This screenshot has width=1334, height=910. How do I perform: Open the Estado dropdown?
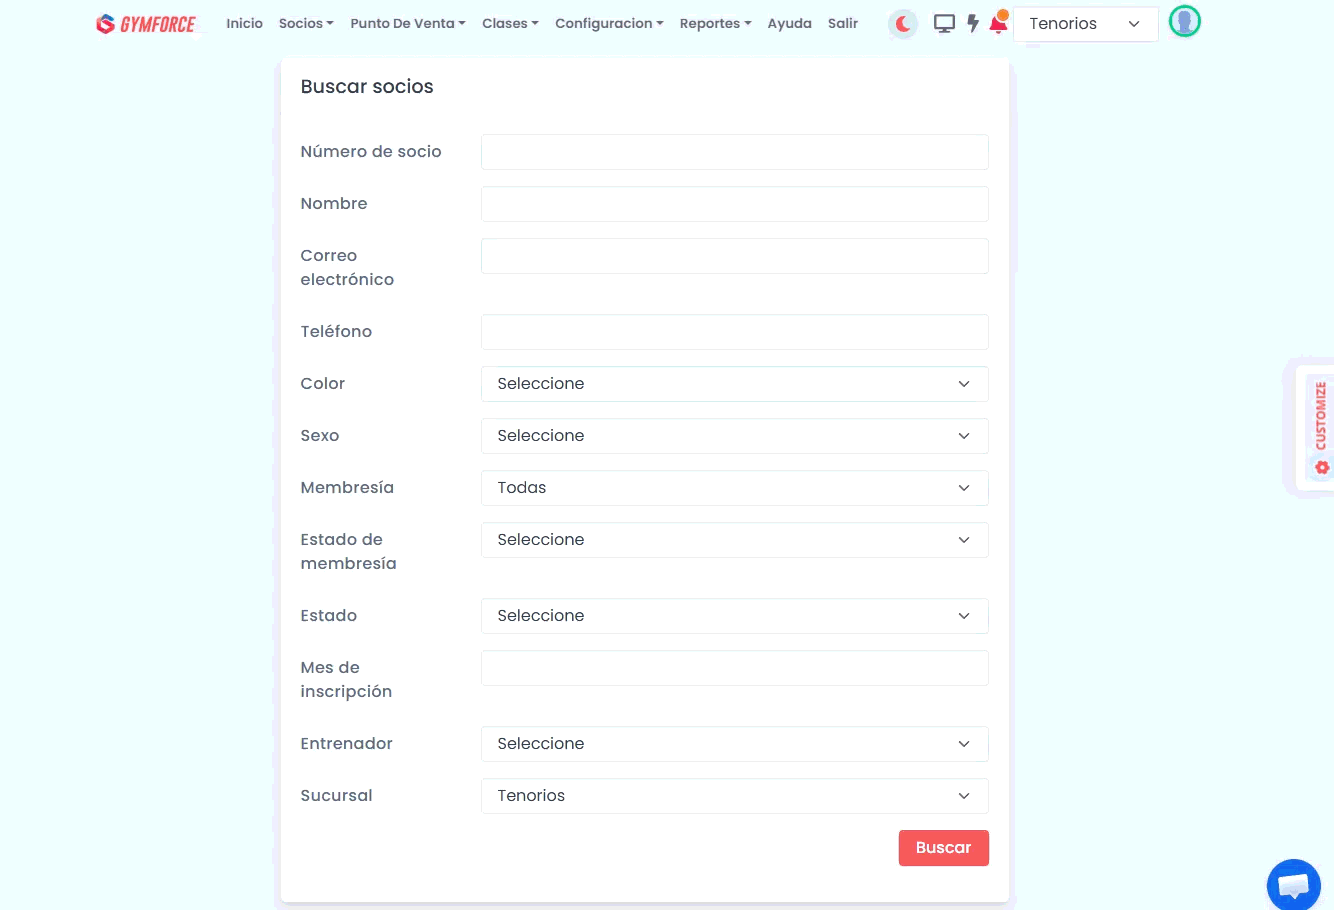coord(735,616)
